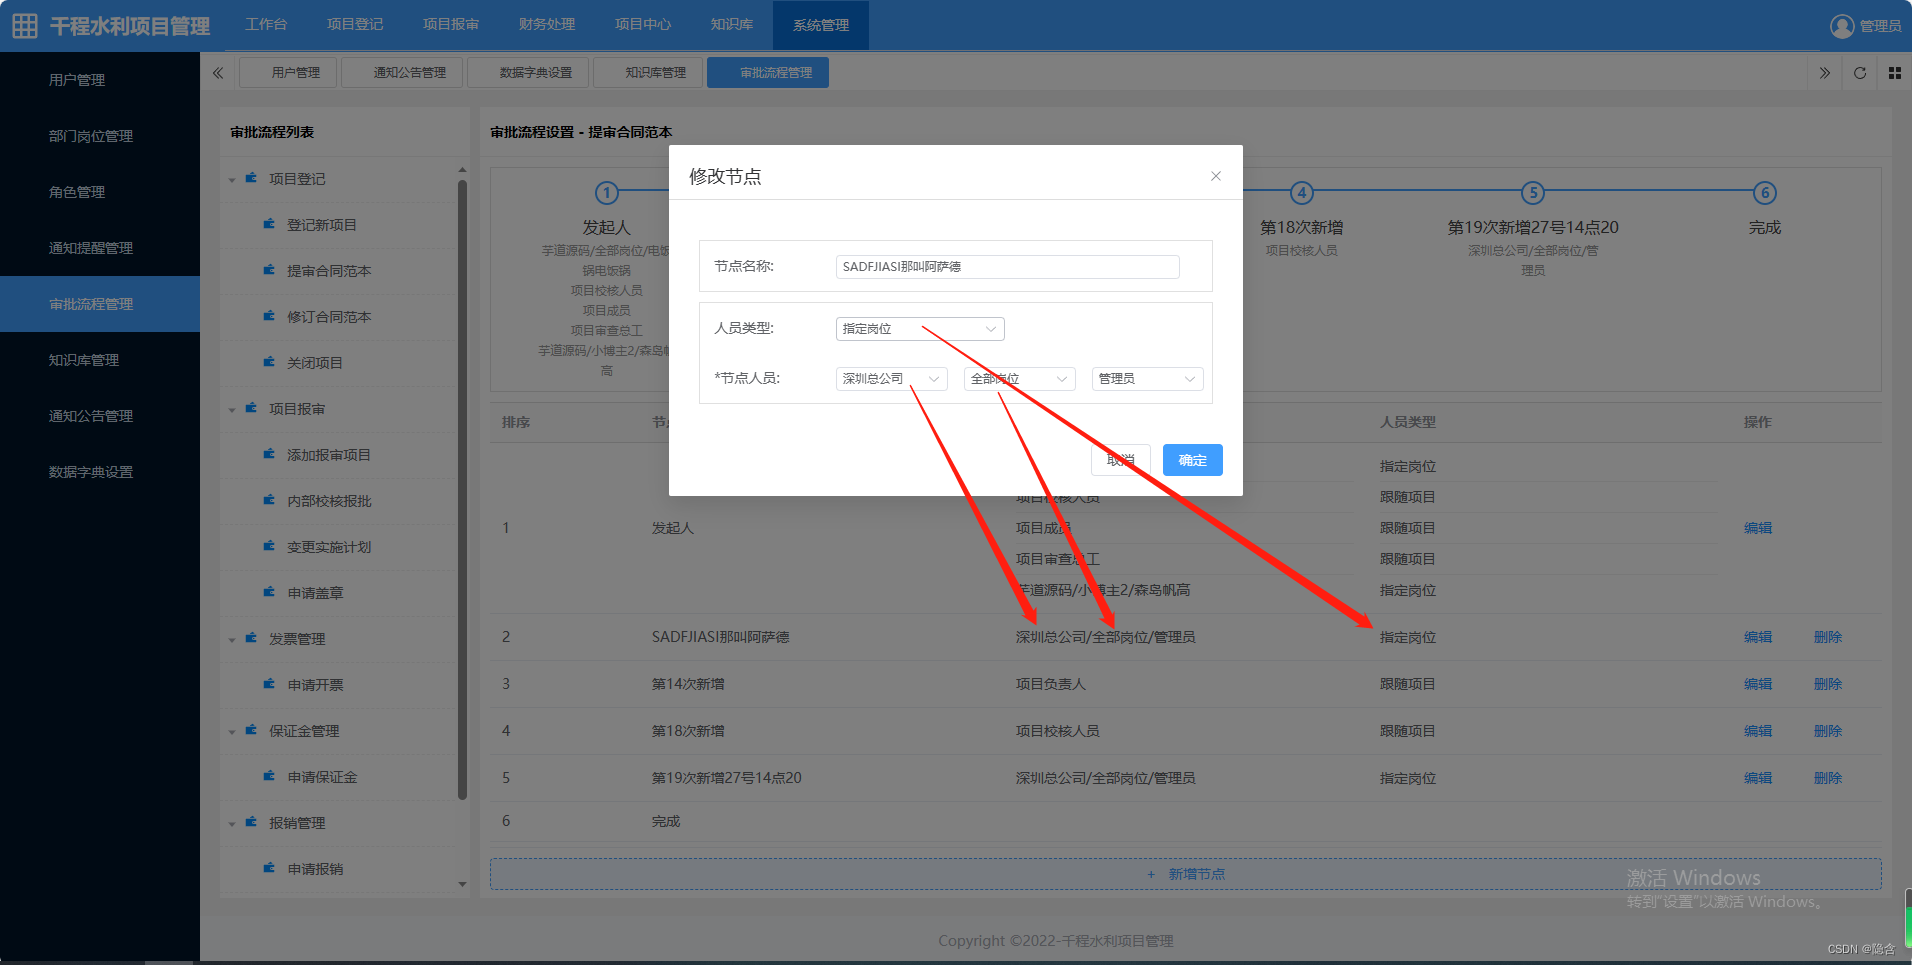The height and width of the screenshot is (965, 1912).
Task: Collapse the 保证金管理 tree group
Action: (x=232, y=732)
